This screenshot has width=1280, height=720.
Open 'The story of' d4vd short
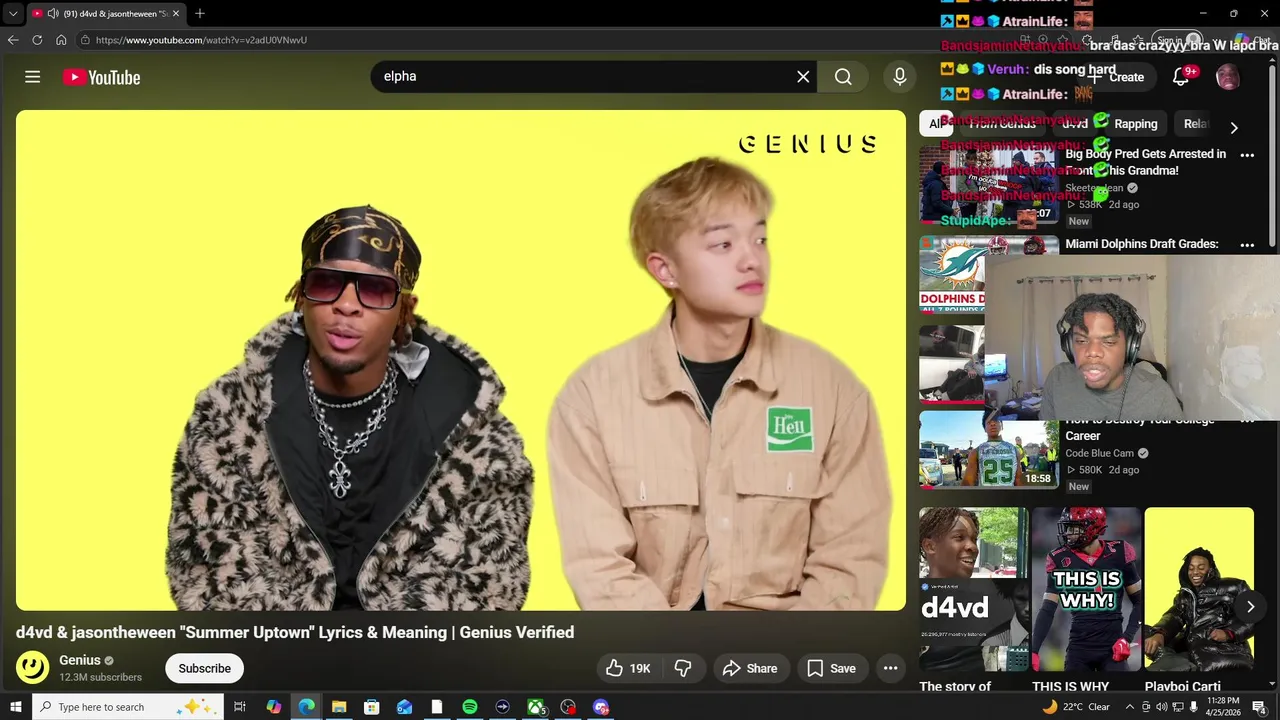[x=974, y=589]
